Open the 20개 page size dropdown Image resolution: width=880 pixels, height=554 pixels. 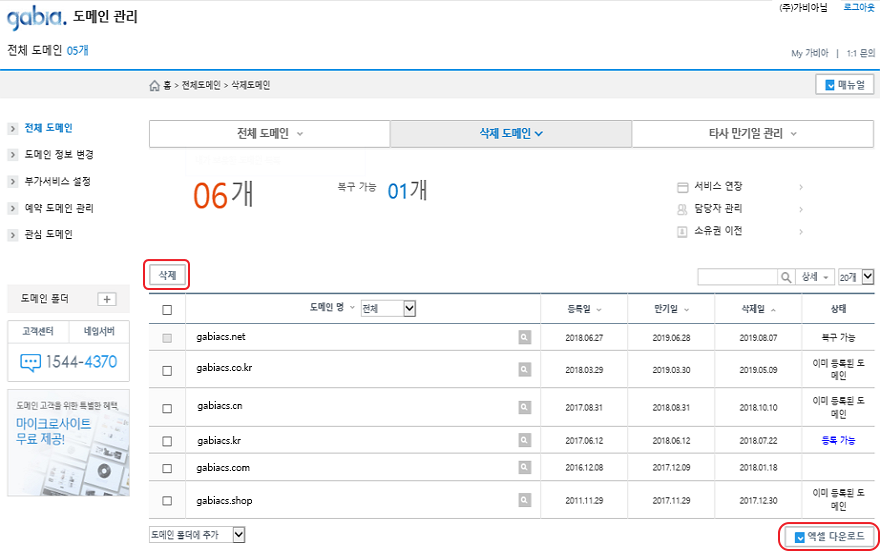tap(856, 277)
